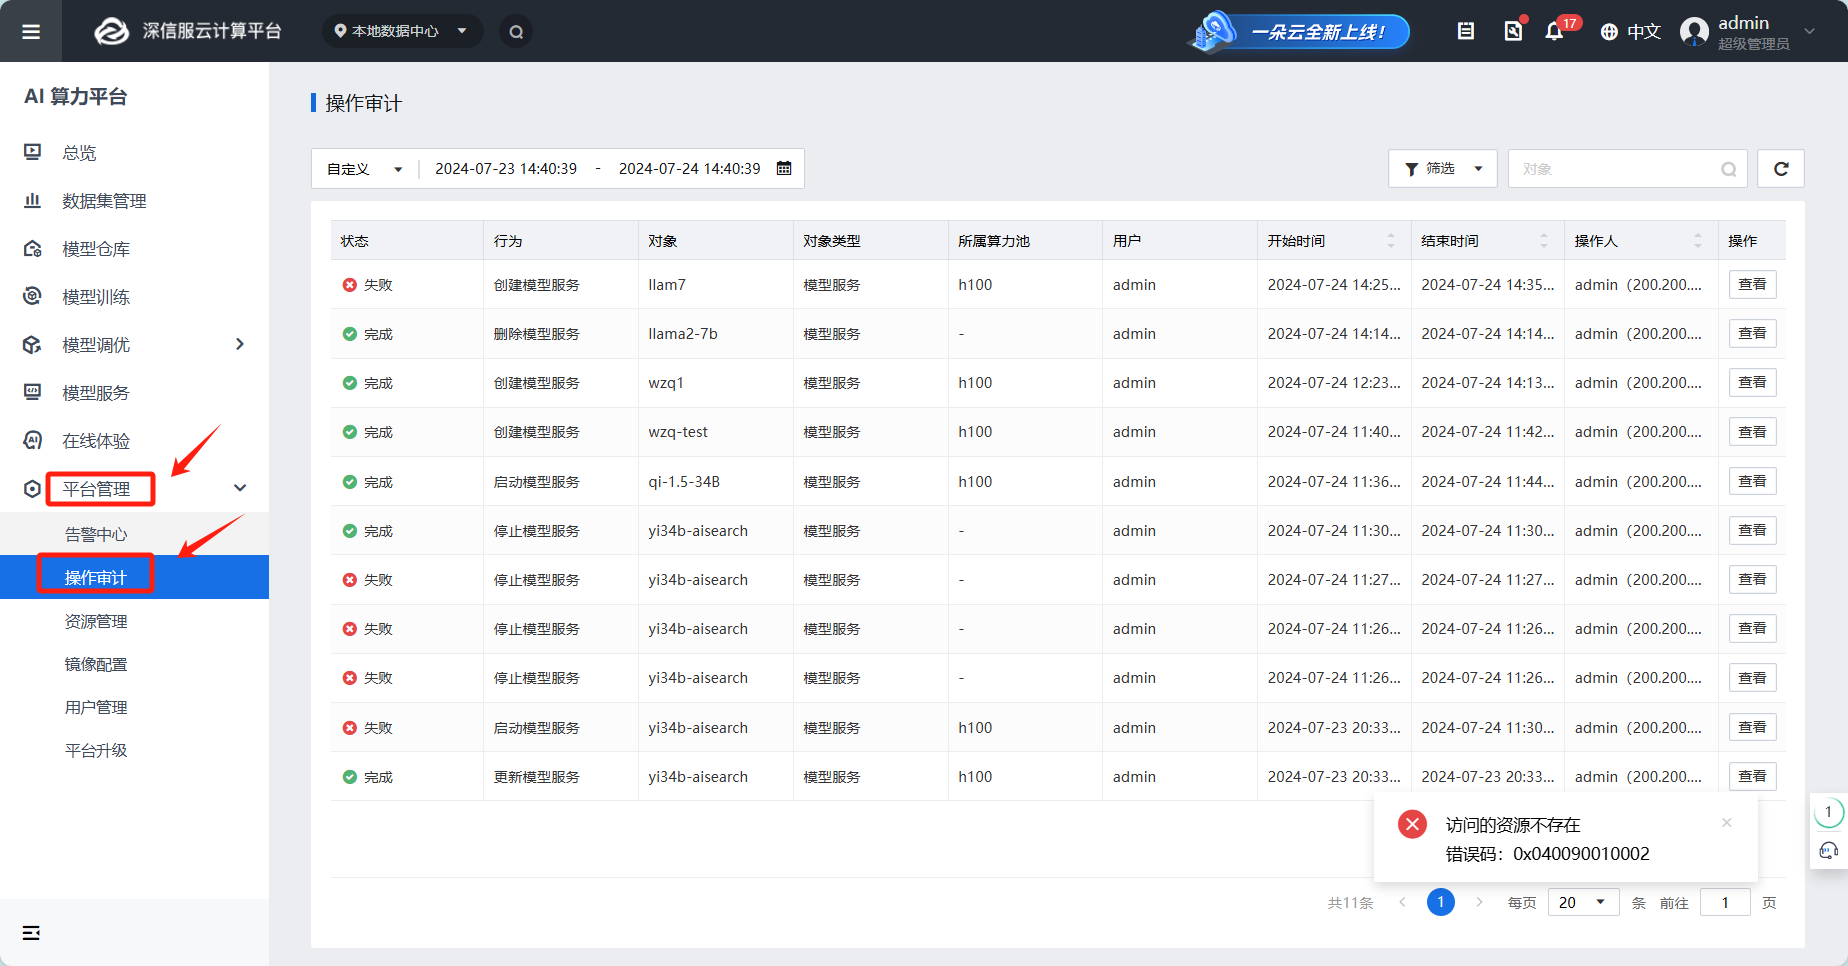Sort by 开始时间 column arrows
This screenshot has height=966, width=1848.
(1390, 241)
